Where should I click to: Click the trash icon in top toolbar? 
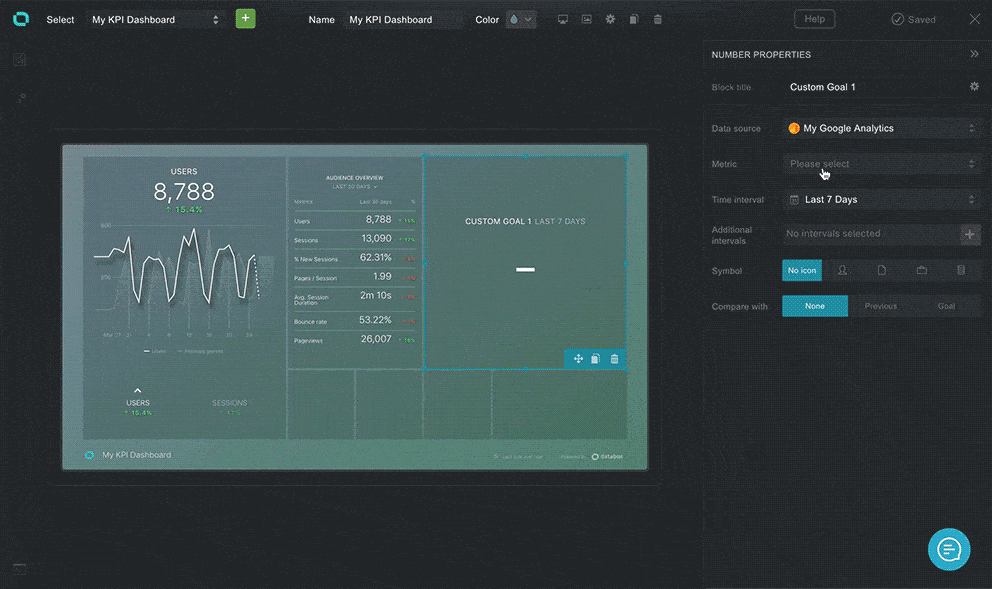(657, 19)
